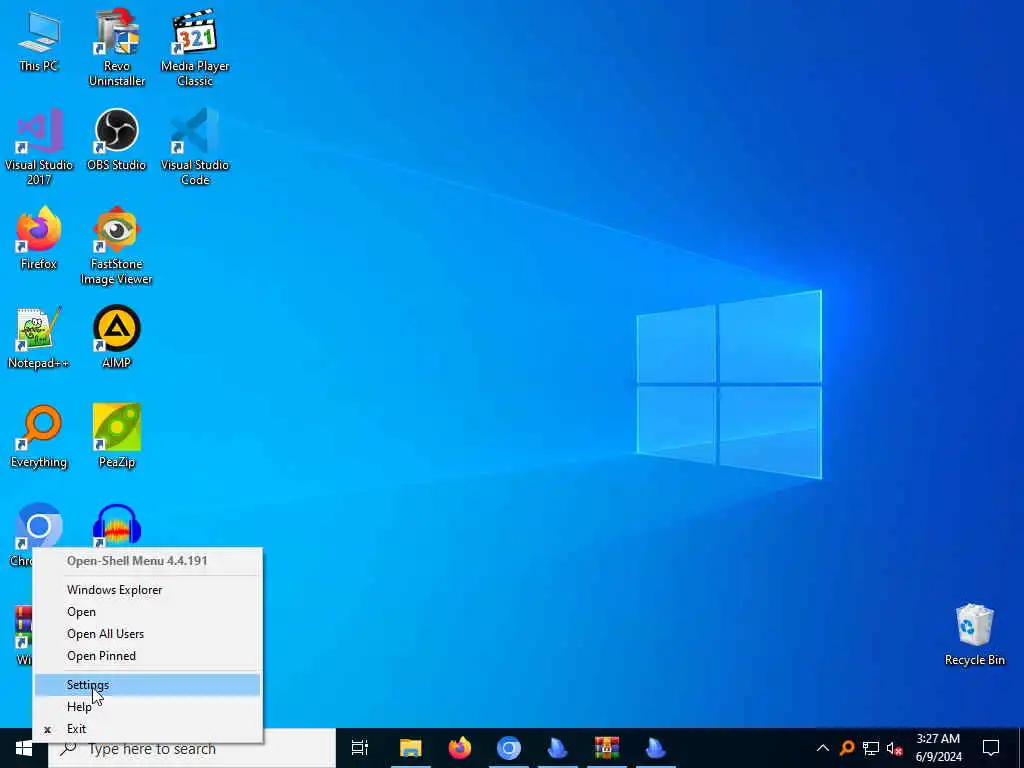This screenshot has height=768, width=1024.
Task: Open Help in the Open-Shell menu
Action: click(148, 707)
